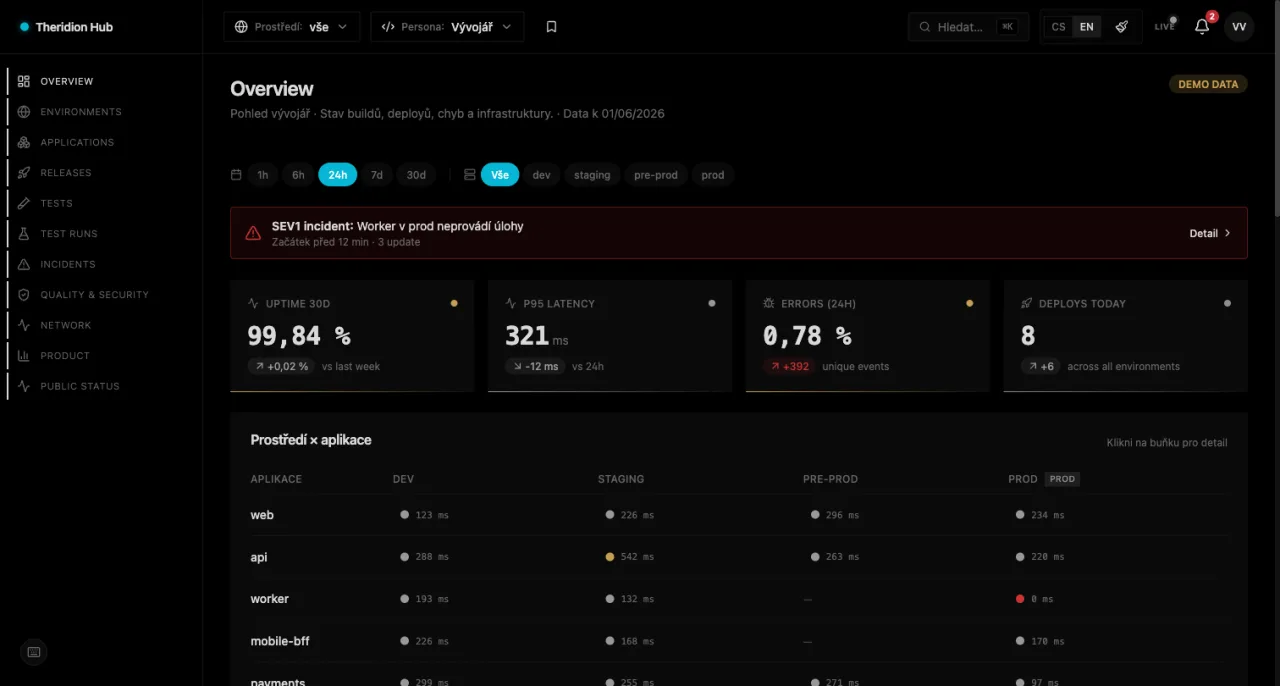Open the Deploys Today card
The image size is (1280, 686).
[x=1126, y=336]
